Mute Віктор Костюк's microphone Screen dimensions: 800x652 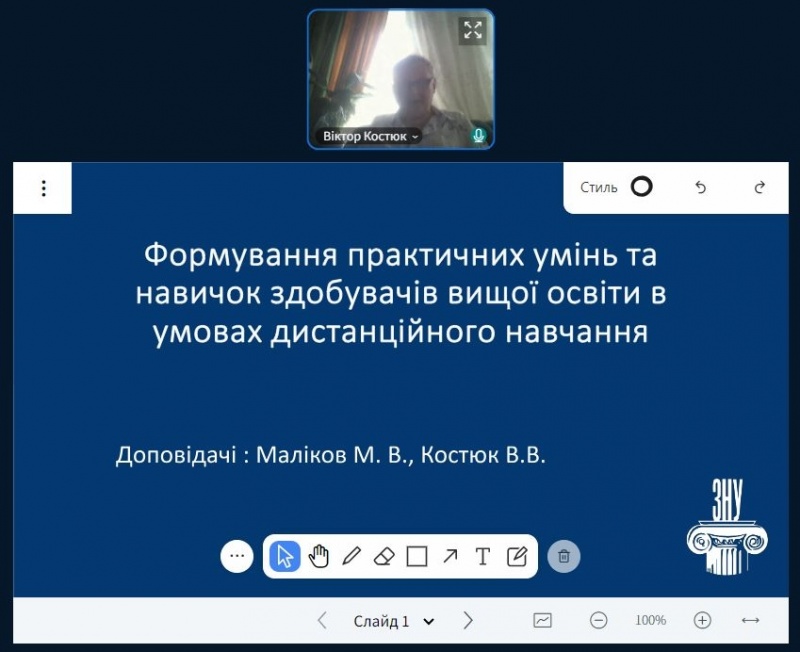coord(478,133)
